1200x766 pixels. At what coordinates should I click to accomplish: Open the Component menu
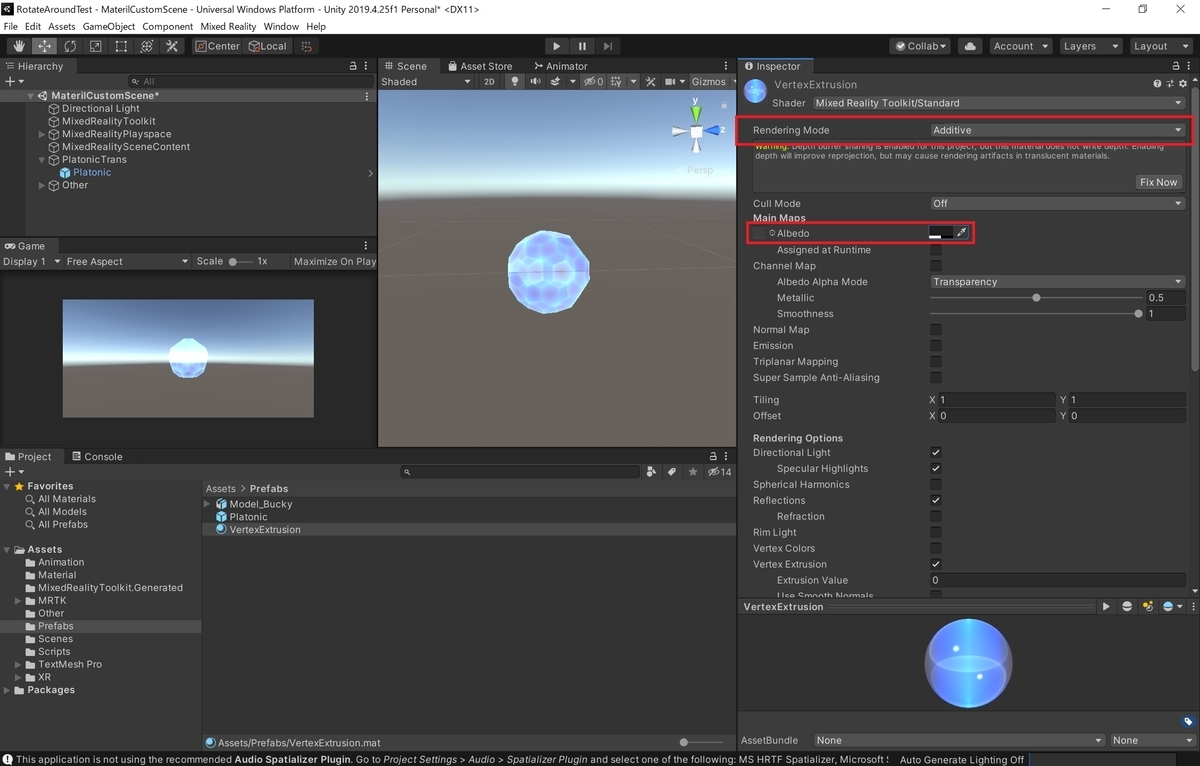coord(168,26)
